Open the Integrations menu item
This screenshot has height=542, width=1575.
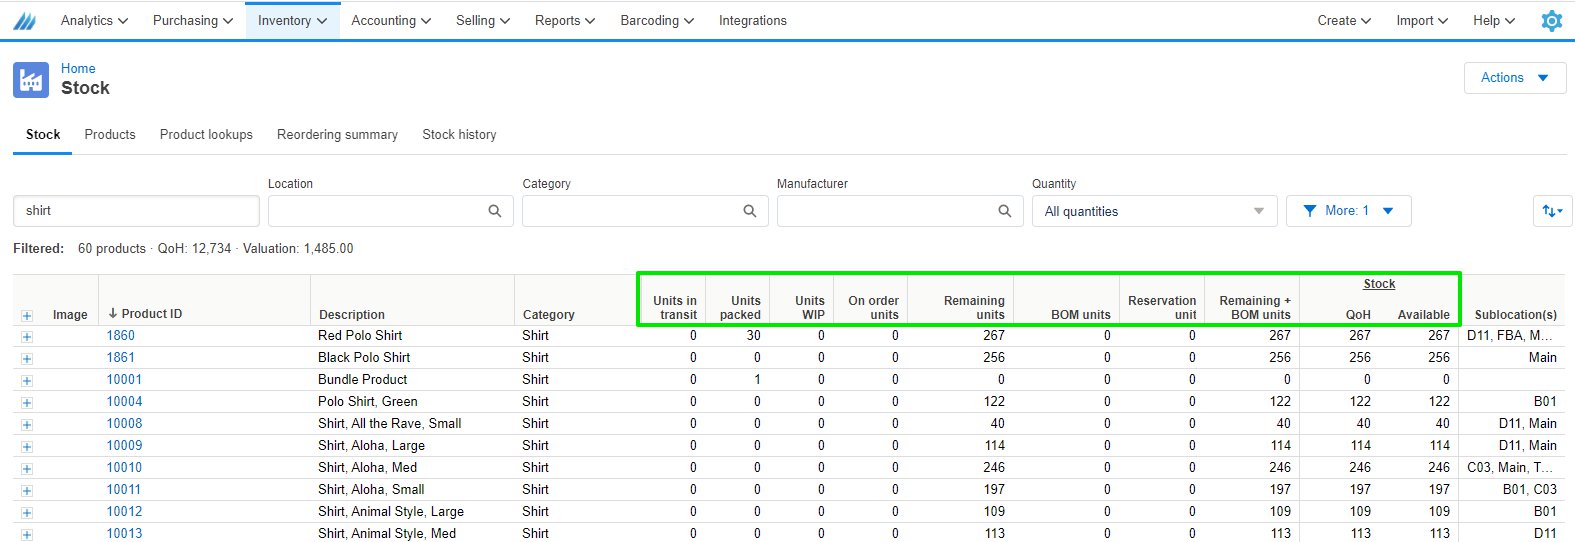click(753, 20)
